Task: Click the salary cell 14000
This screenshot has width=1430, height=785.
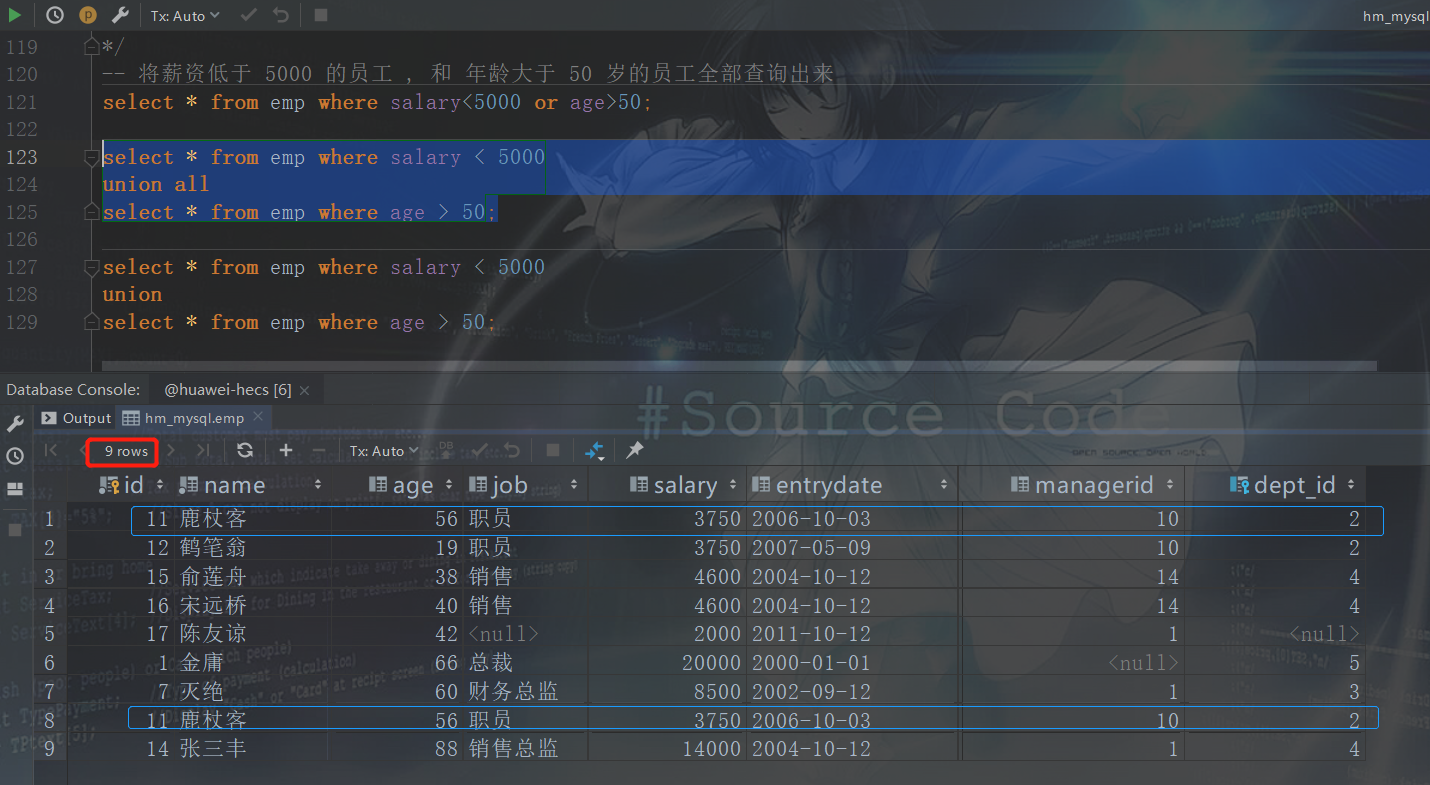Action: [x=711, y=749]
